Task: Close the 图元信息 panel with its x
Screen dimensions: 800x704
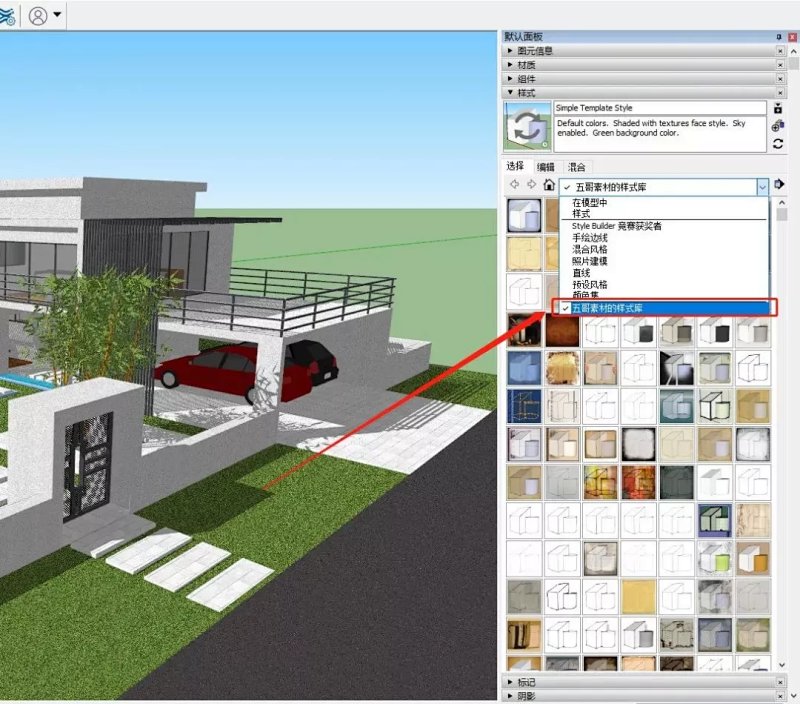Action: pos(780,51)
